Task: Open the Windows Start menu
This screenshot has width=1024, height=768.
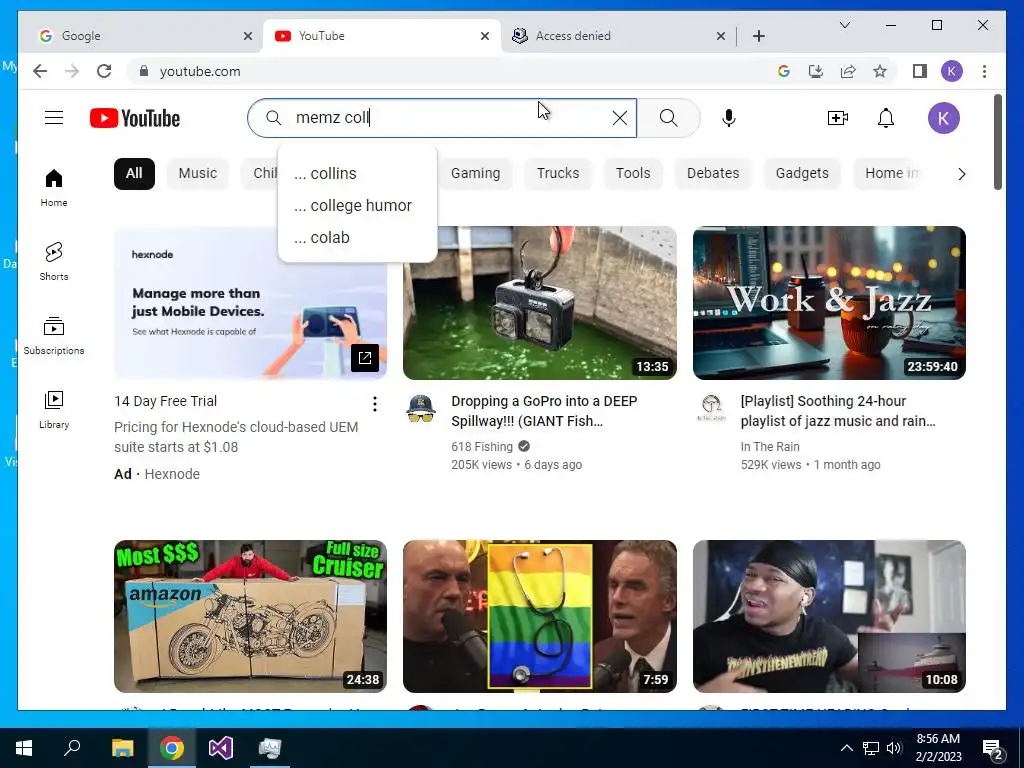Action: pos(24,748)
